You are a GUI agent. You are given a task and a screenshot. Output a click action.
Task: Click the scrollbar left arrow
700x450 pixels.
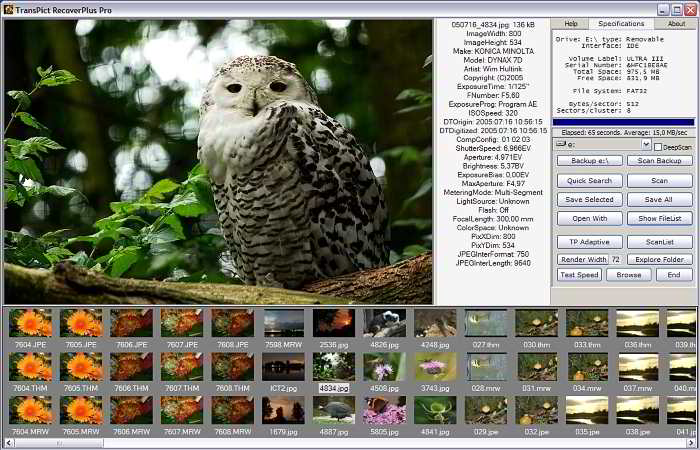9,443
